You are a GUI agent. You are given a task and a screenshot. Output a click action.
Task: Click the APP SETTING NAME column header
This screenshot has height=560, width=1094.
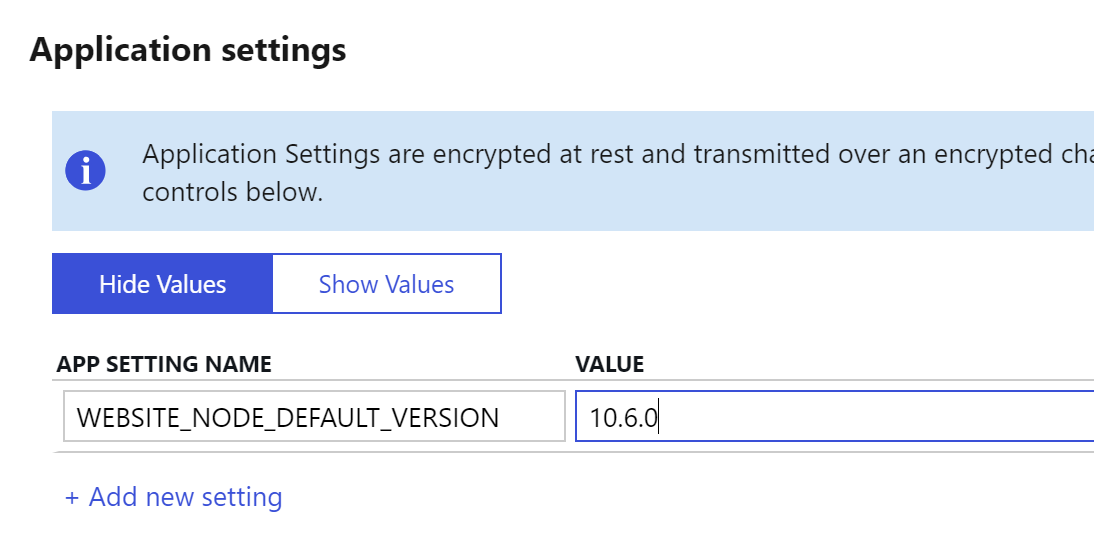(x=164, y=365)
